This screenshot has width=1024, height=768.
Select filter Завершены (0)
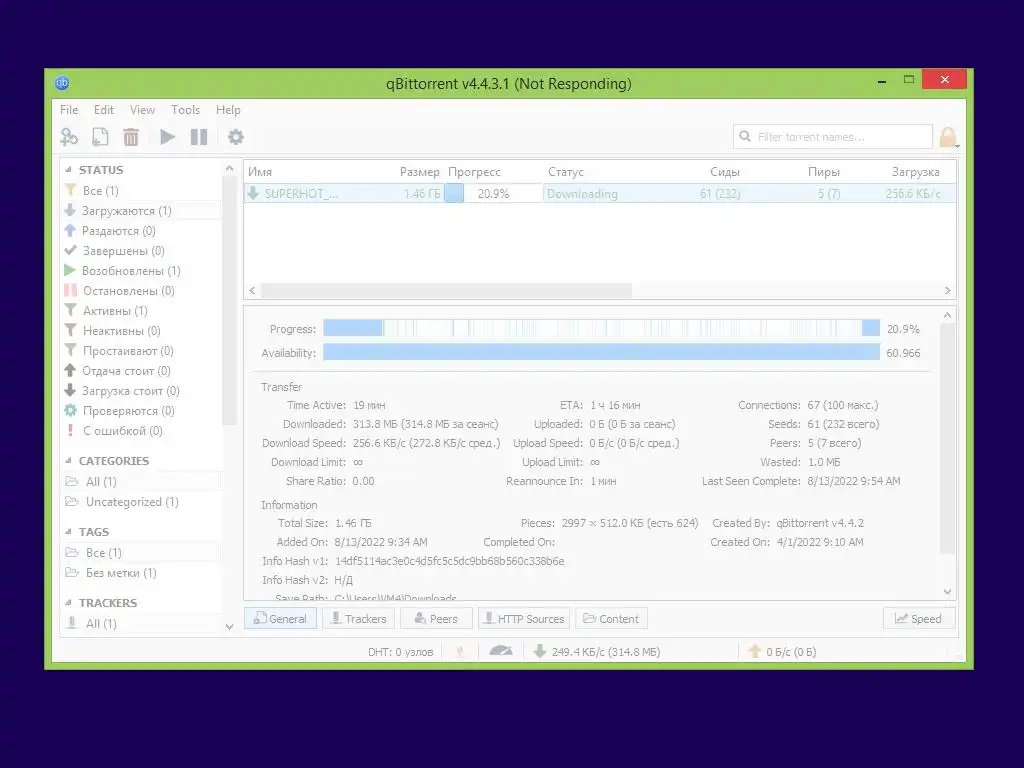tap(141, 251)
